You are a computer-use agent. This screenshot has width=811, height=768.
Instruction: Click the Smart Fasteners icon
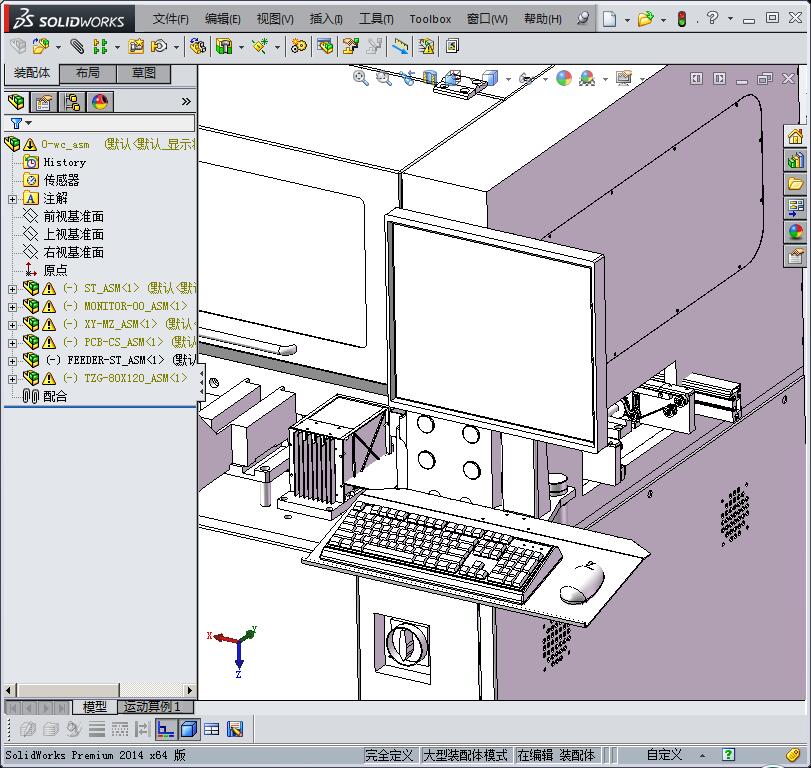click(x=136, y=47)
